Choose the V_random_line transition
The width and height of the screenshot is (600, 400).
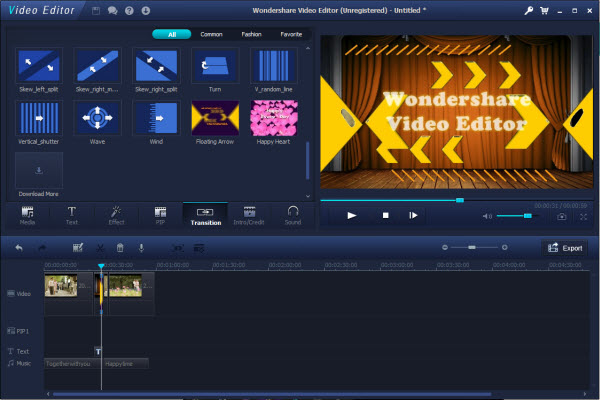coord(274,65)
